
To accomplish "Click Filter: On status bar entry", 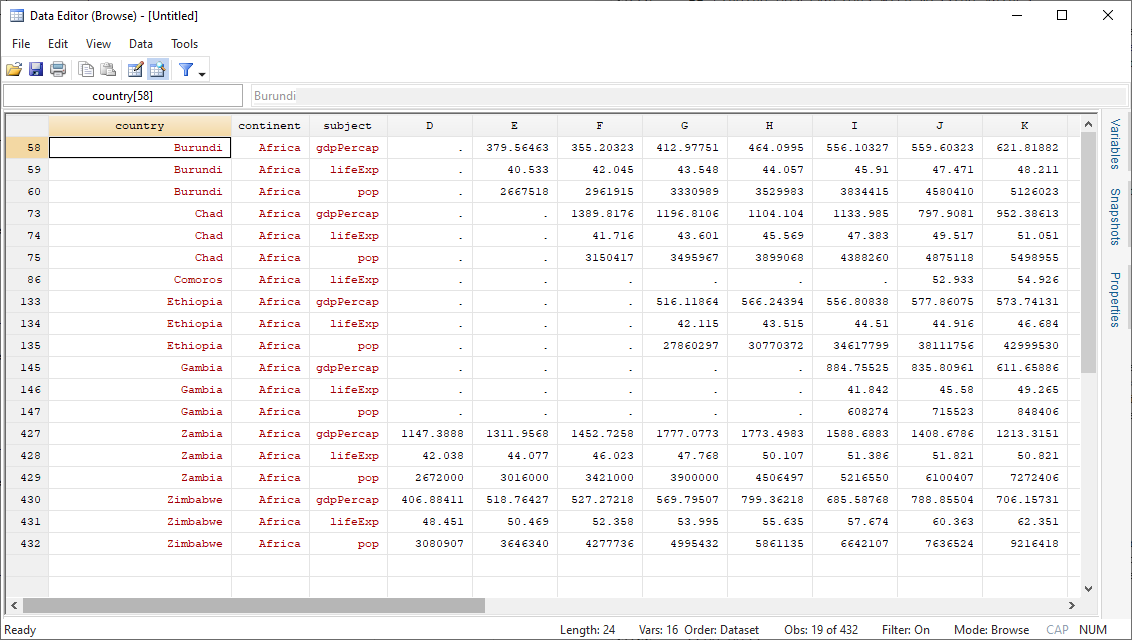I will (905, 630).
